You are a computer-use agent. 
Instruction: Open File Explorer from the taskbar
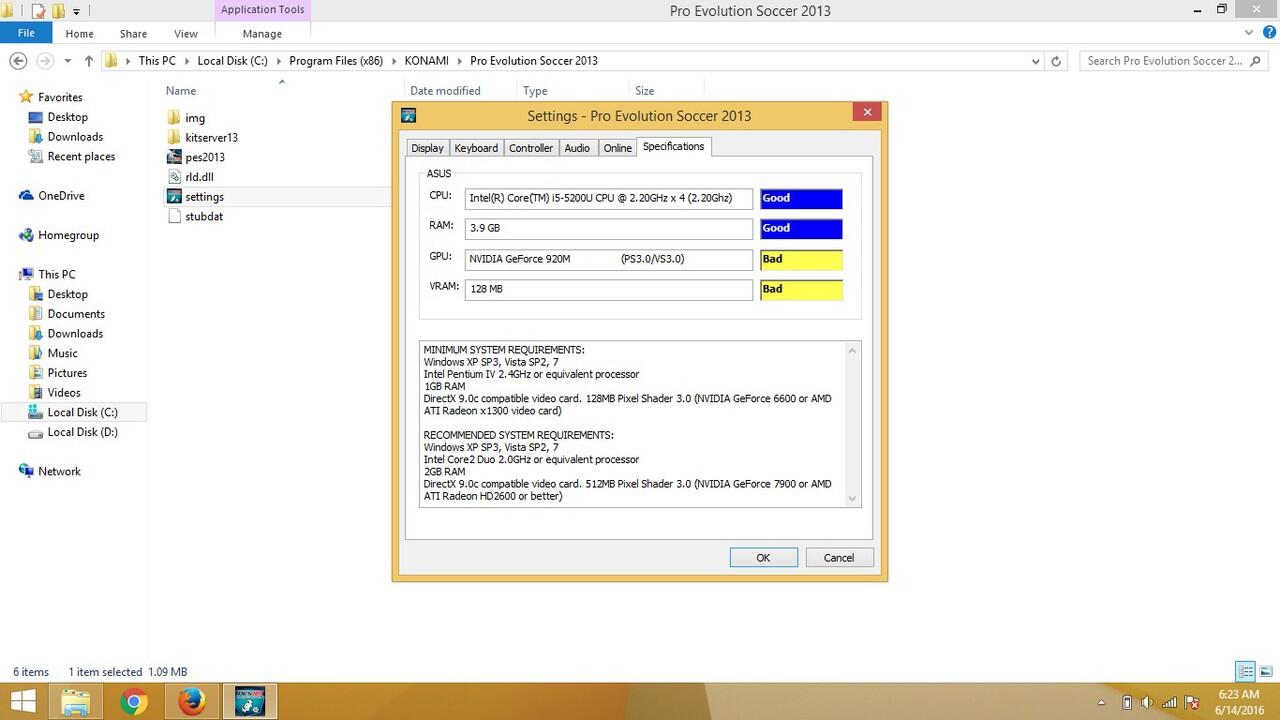tap(76, 702)
